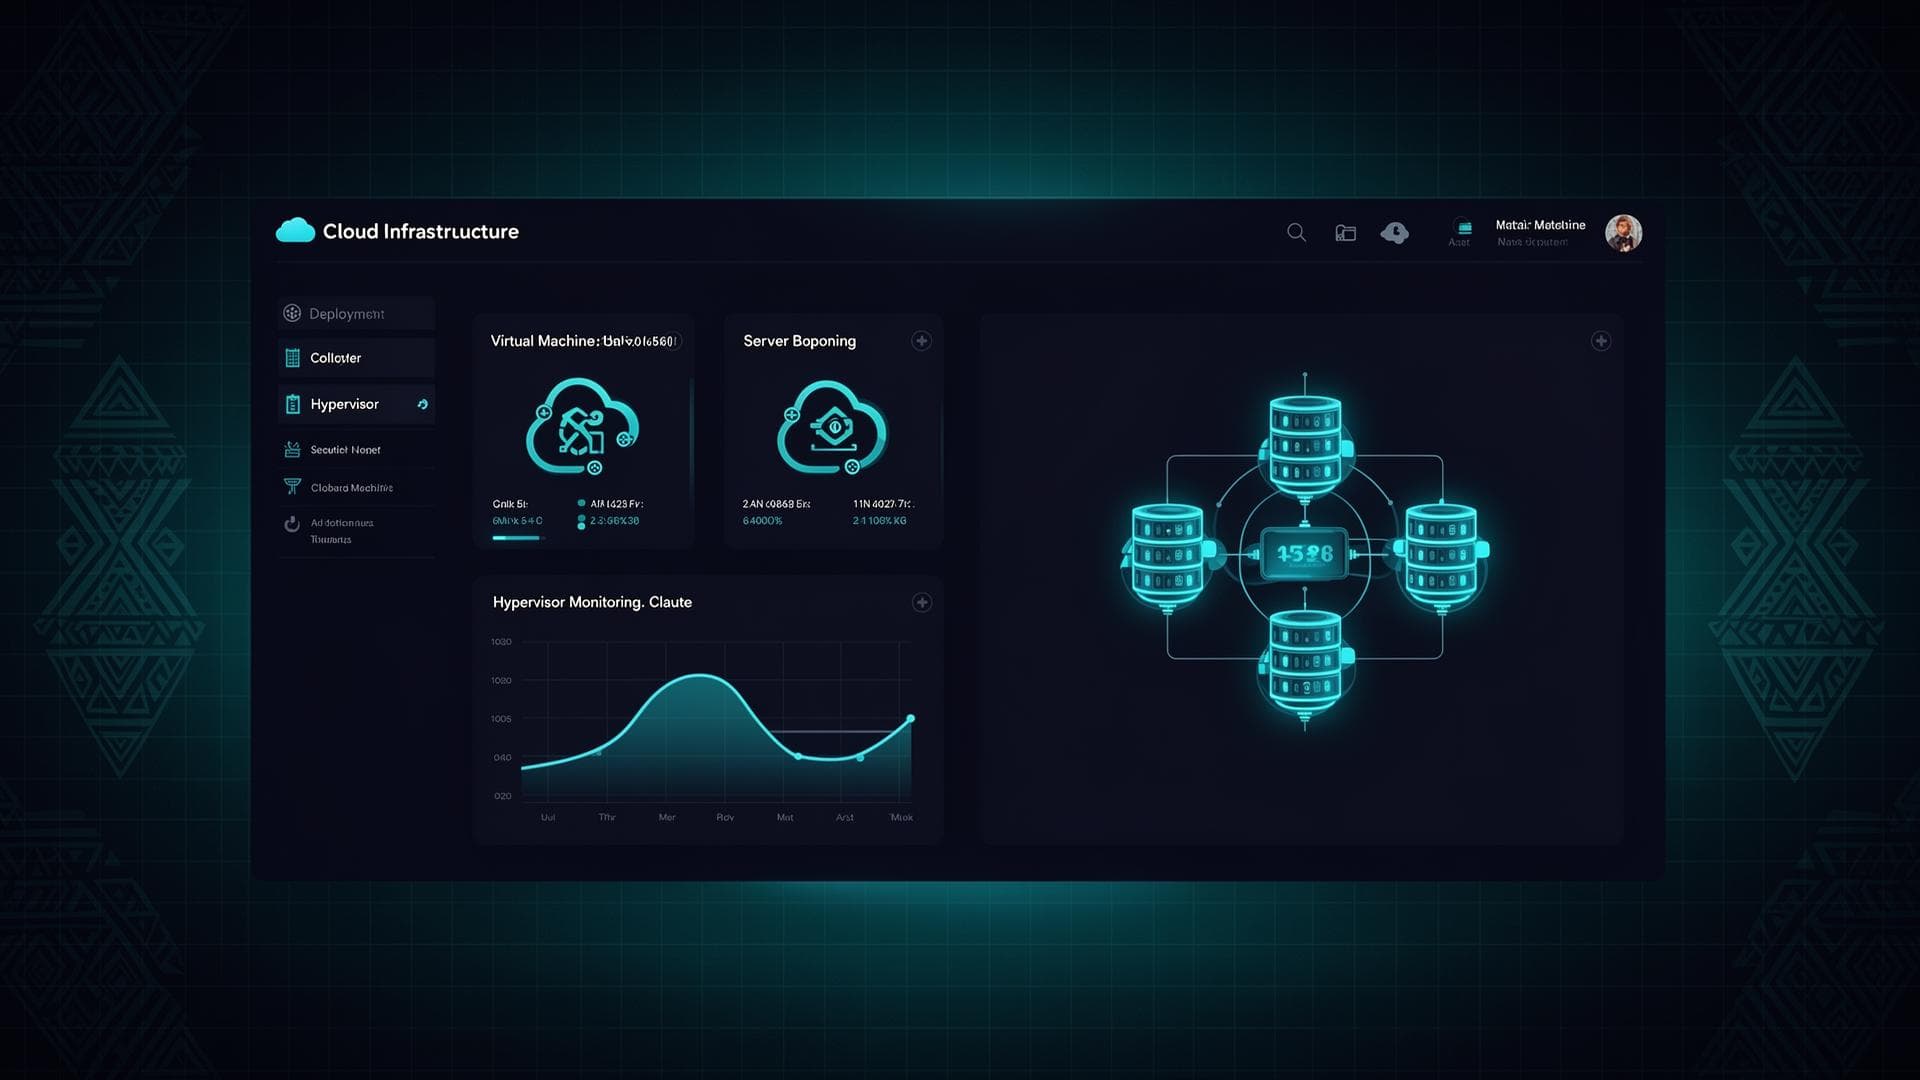This screenshot has height=1080, width=1920.
Task: Select the Security sidebar icon
Action: (292, 449)
